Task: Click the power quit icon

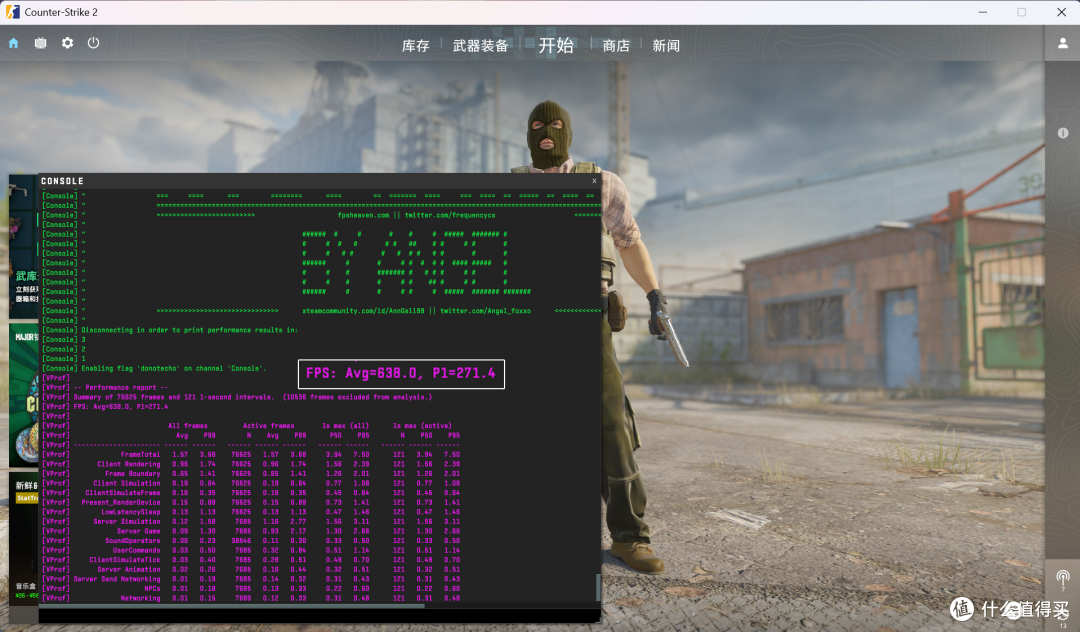Action: (93, 43)
